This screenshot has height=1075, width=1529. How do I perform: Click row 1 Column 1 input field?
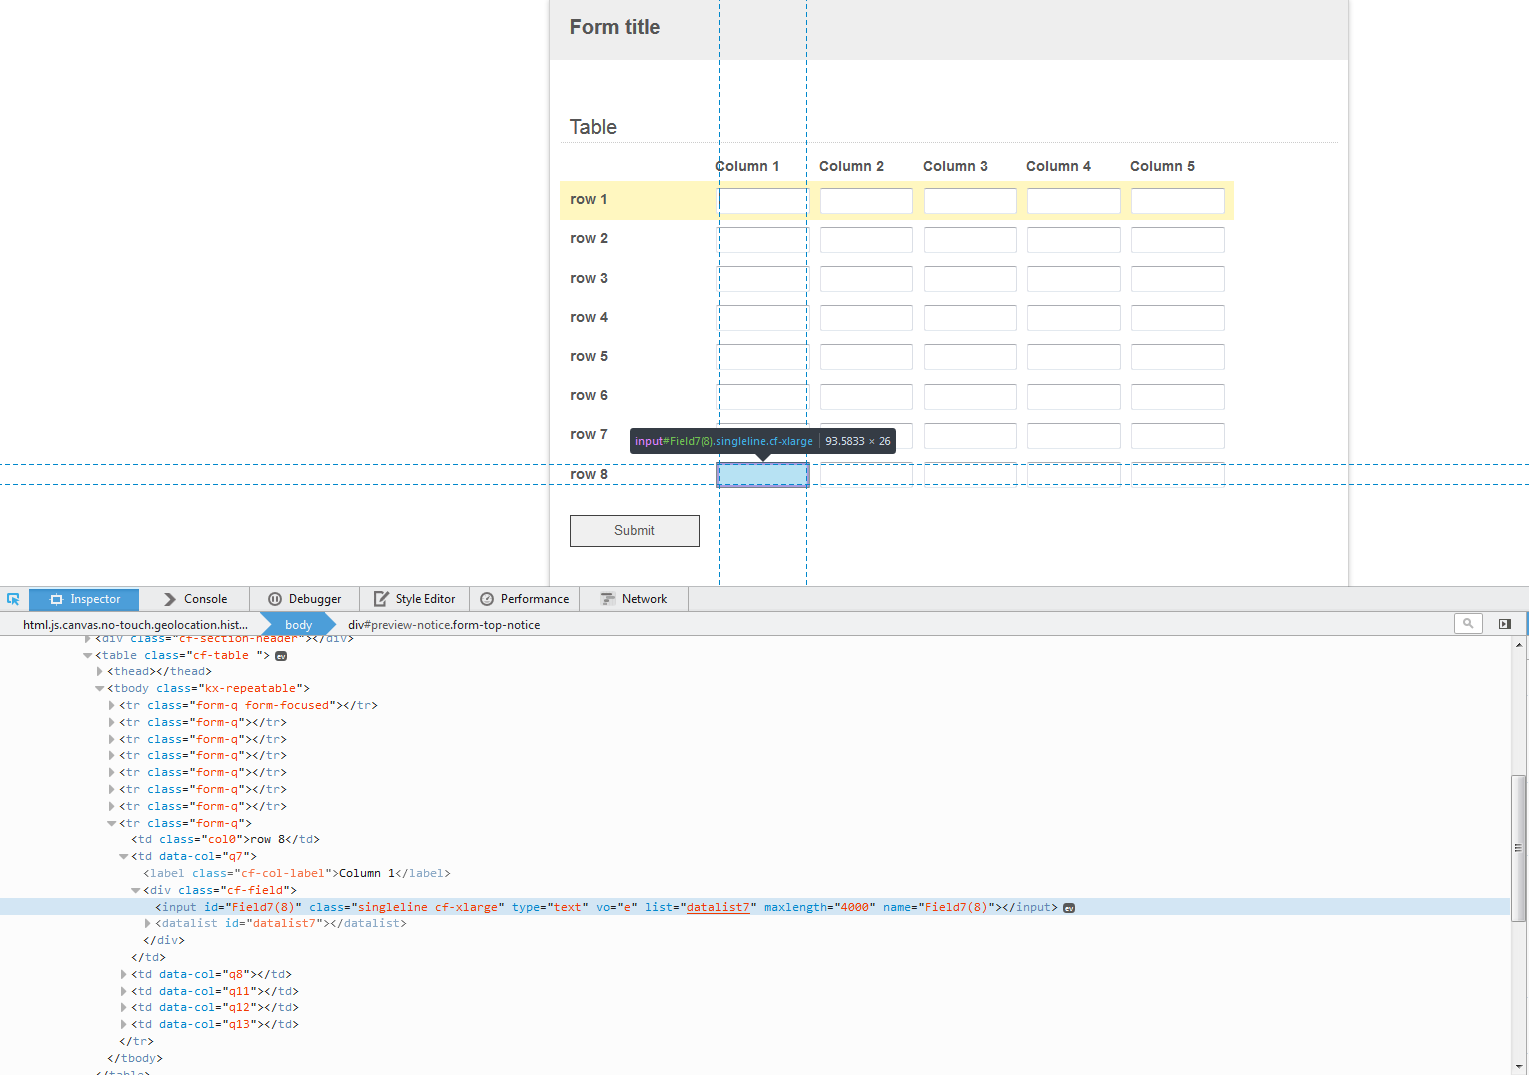[763, 201]
